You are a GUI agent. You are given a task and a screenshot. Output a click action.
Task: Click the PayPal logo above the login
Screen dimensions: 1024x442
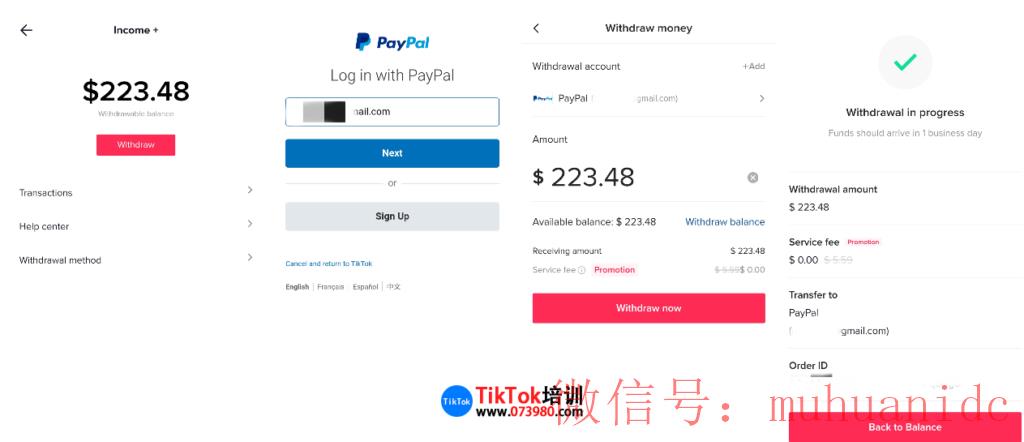[392, 42]
